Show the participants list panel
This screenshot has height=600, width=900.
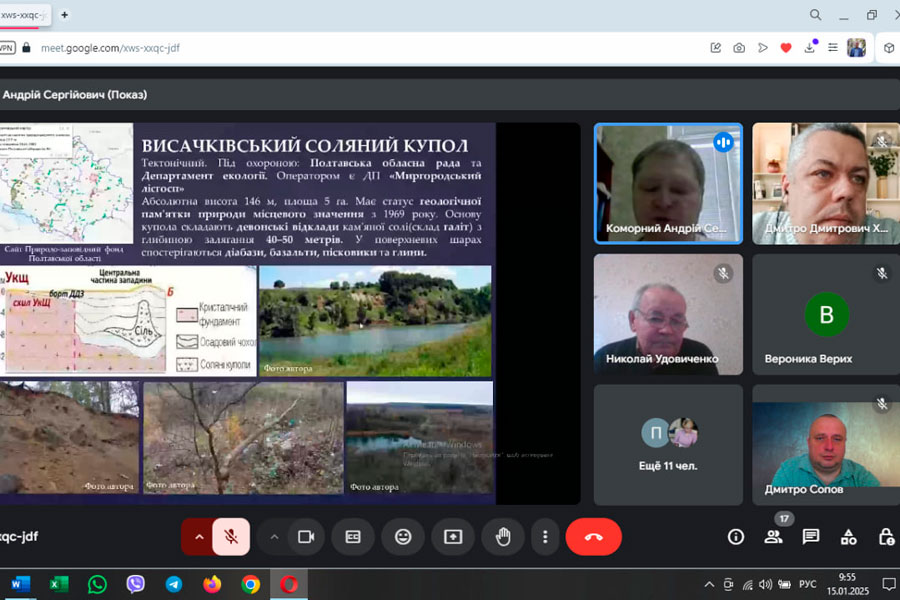pyautogui.click(x=773, y=537)
